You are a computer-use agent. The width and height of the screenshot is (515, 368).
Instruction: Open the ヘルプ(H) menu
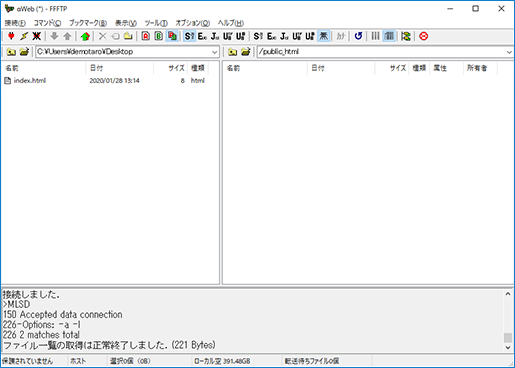tap(231, 23)
